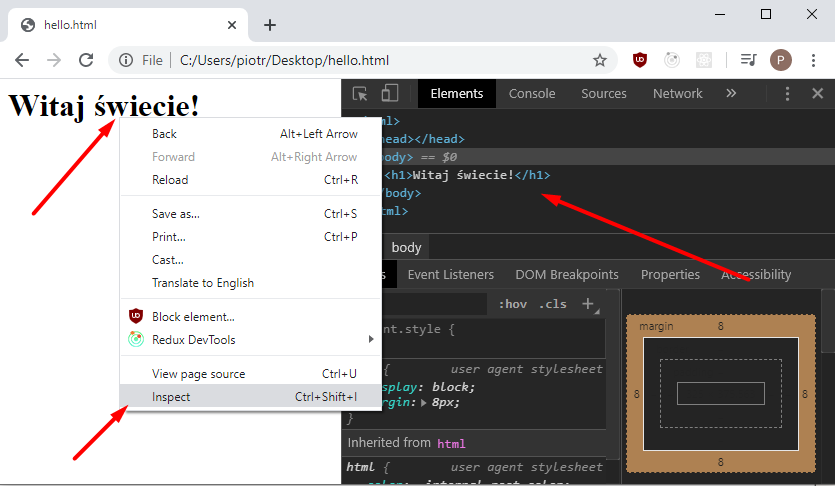
Task: Choose View page source in context menu
Action: click(251, 374)
